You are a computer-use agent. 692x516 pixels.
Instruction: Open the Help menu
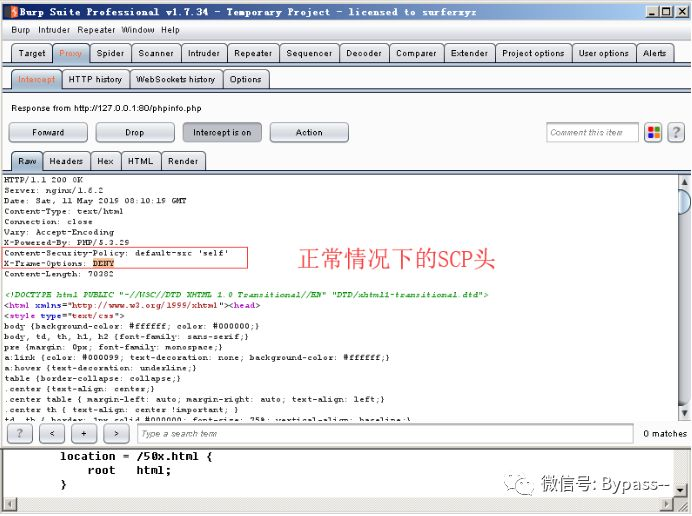(x=170, y=30)
